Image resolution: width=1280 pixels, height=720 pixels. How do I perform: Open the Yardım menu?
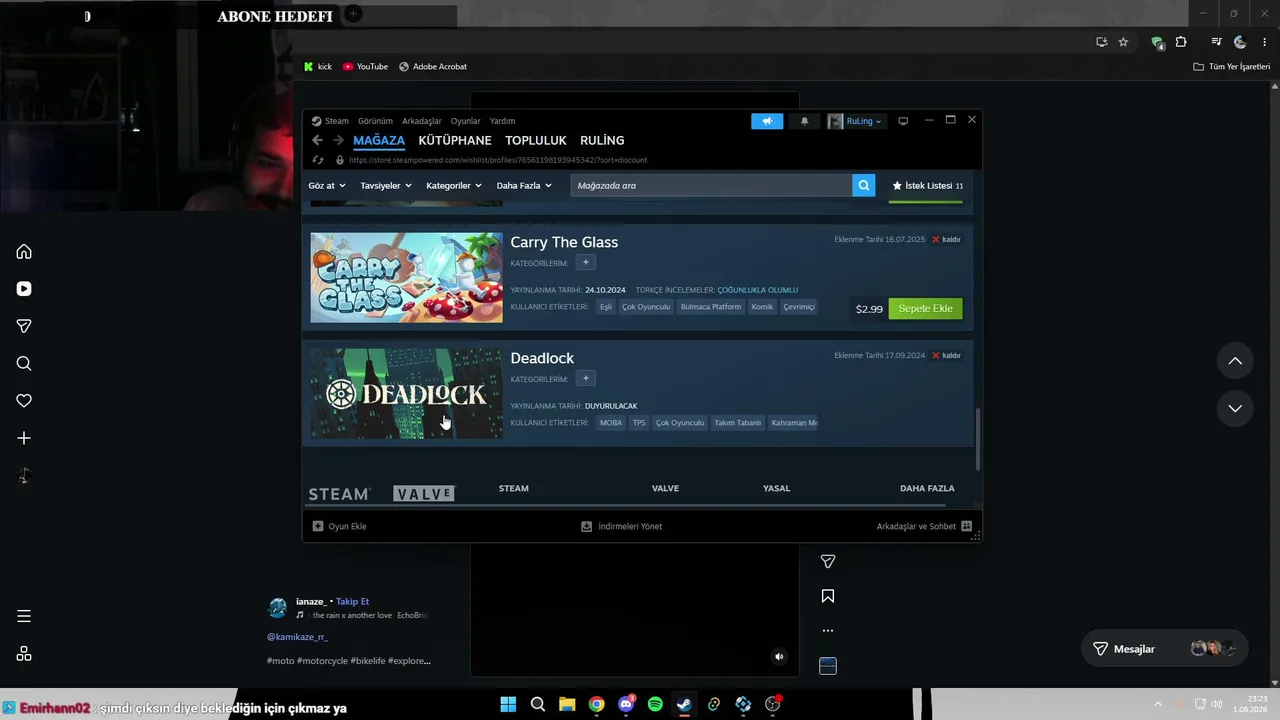point(502,121)
